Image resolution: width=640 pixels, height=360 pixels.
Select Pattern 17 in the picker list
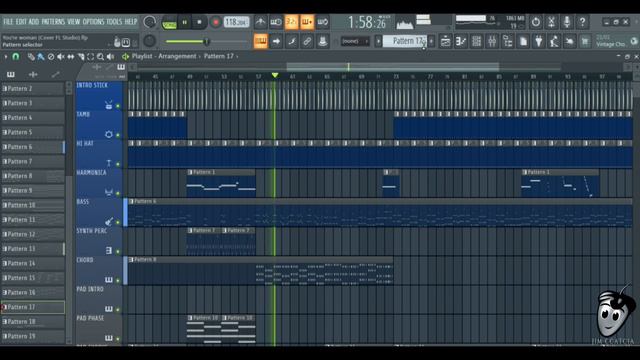[x=33, y=307]
